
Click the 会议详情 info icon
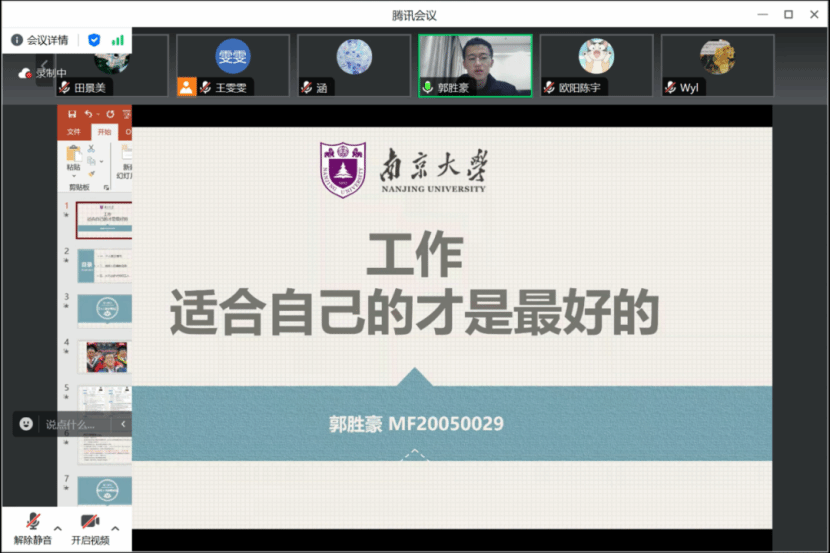17,40
